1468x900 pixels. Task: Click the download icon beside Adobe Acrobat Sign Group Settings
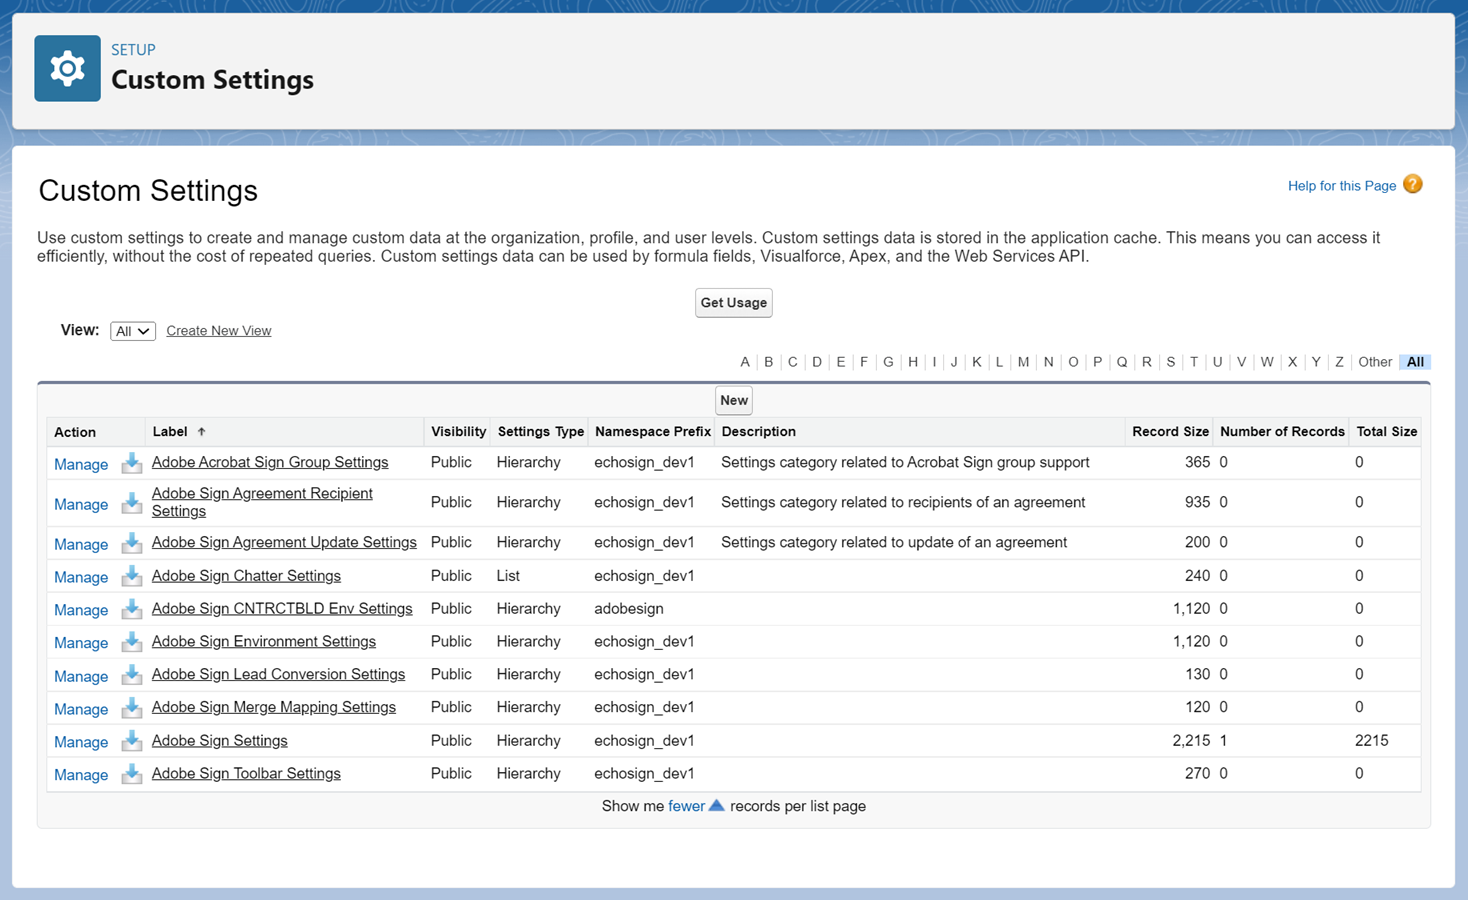[x=131, y=464]
